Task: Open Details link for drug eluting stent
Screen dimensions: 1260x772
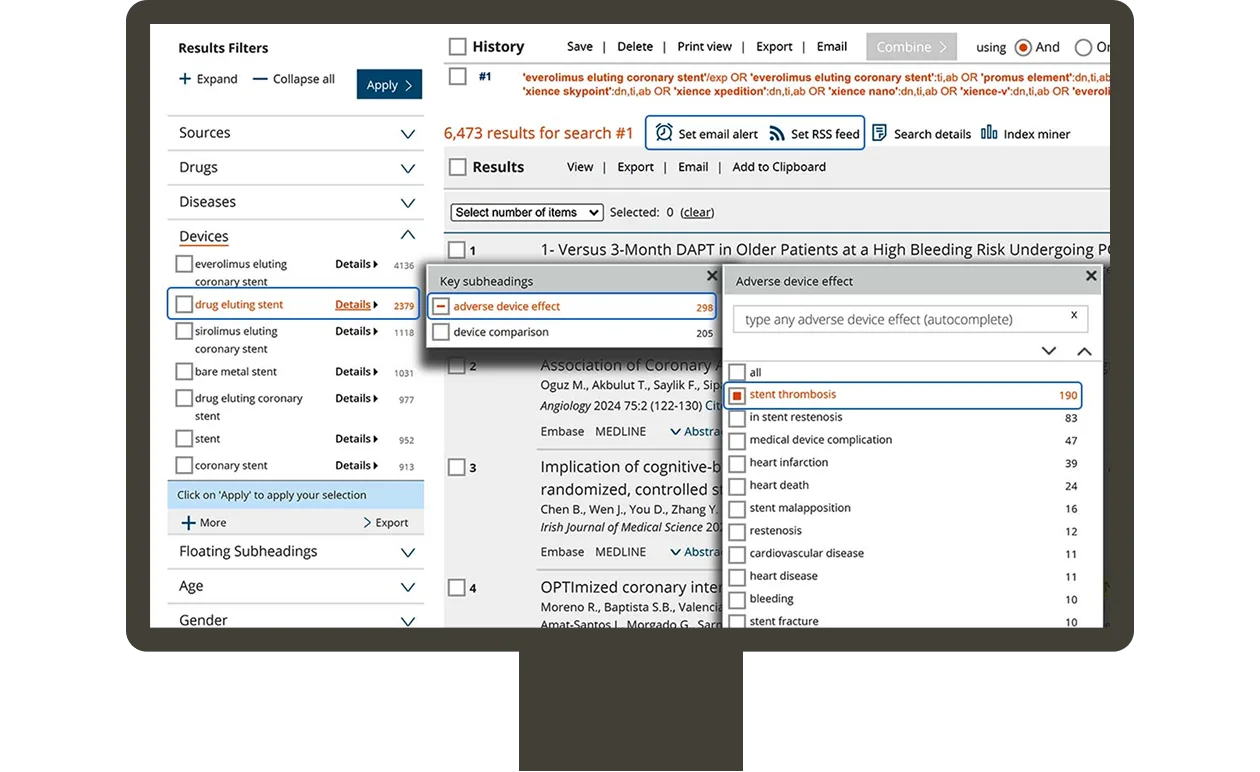Action: tap(353, 305)
